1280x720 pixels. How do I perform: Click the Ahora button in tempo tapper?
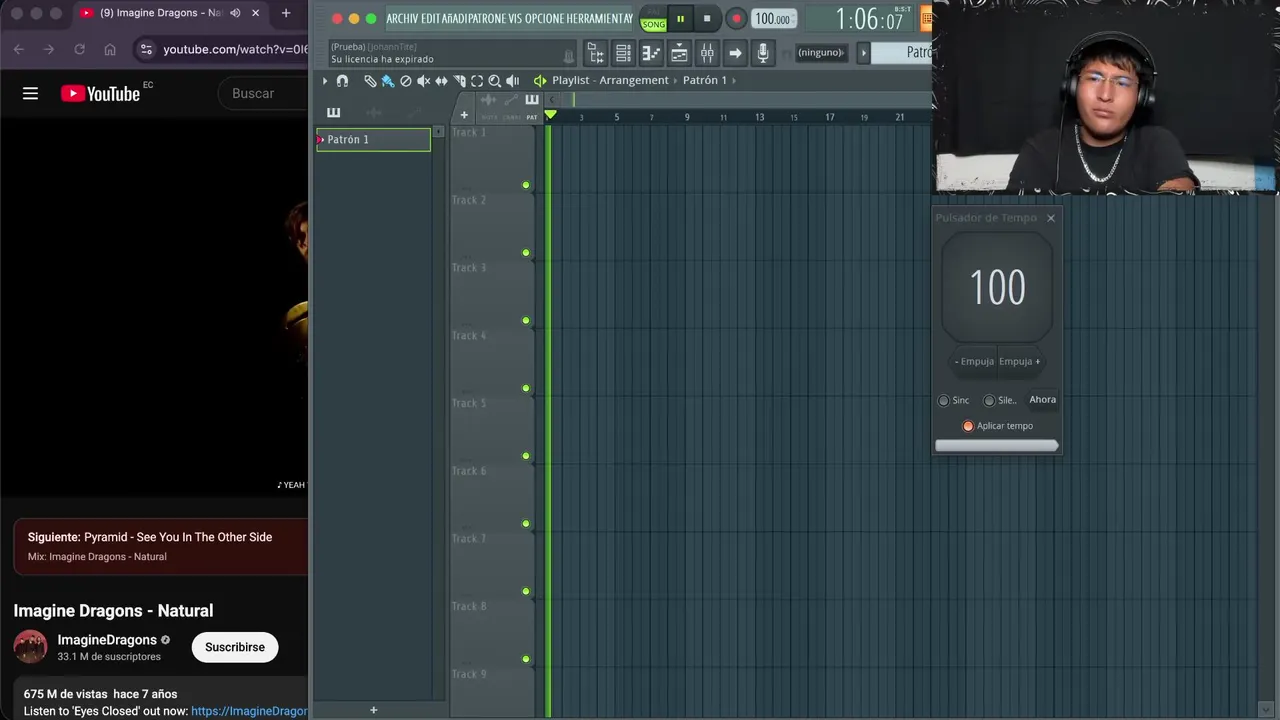click(x=1042, y=400)
